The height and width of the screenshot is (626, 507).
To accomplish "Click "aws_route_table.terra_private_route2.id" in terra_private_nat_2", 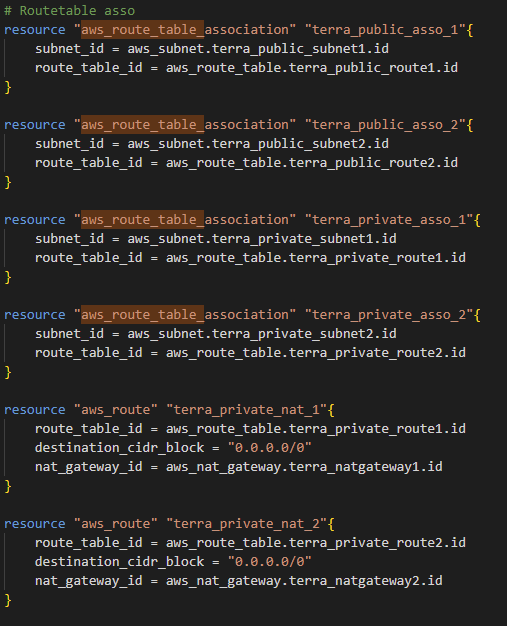I will pyautogui.click(x=316, y=543).
